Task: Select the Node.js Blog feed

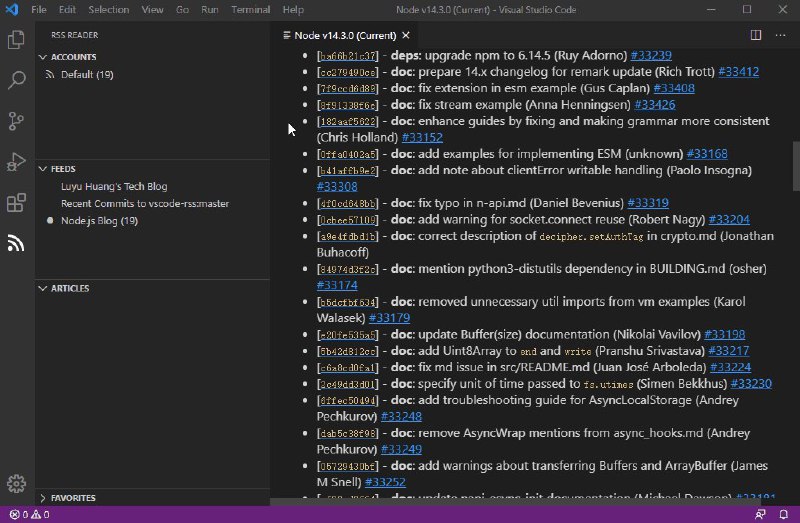Action: (x=99, y=220)
